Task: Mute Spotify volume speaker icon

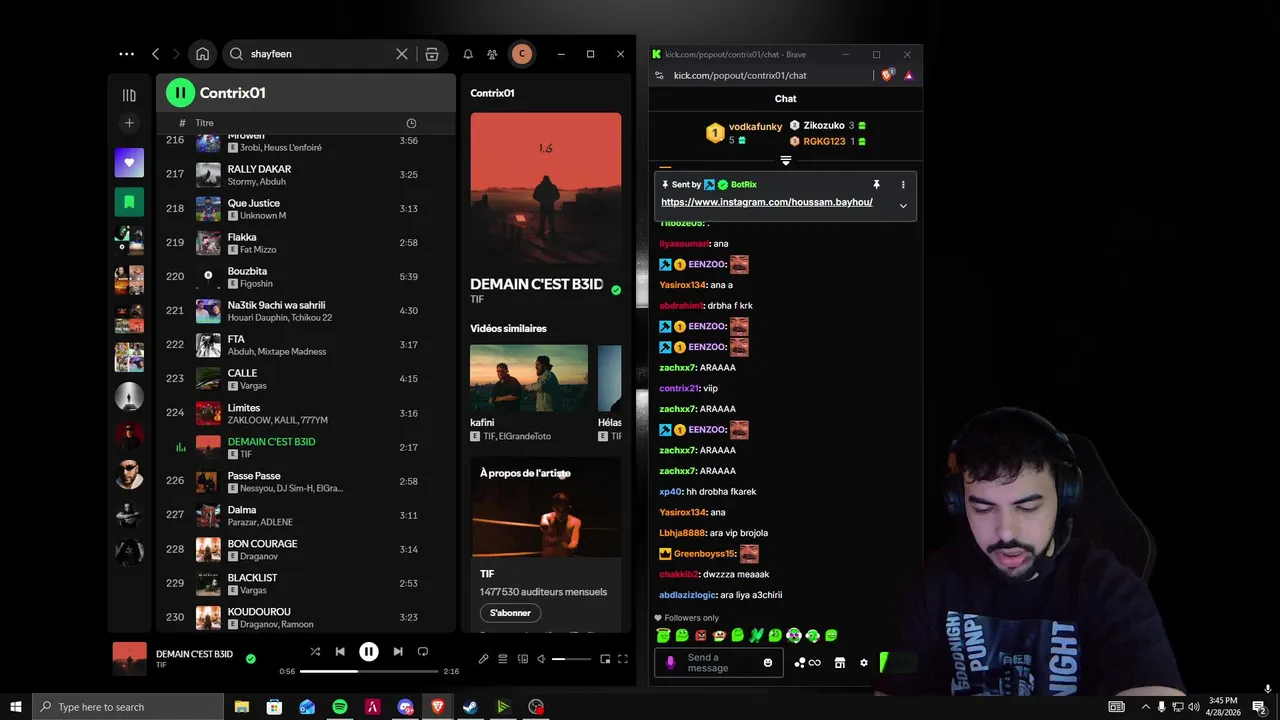Action: pyautogui.click(x=541, y=659)
